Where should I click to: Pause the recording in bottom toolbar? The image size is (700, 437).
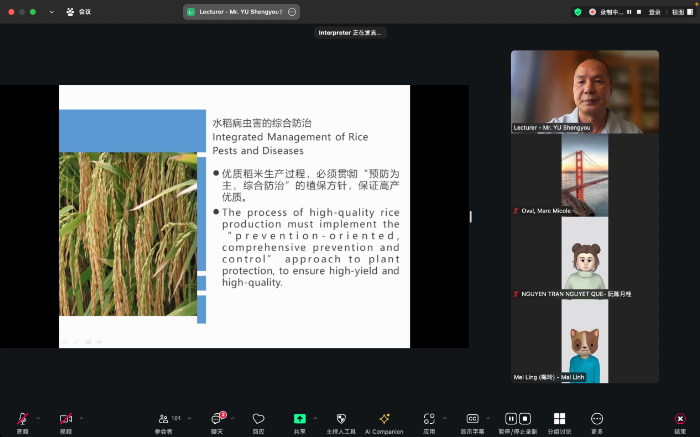tap(511, 418)
